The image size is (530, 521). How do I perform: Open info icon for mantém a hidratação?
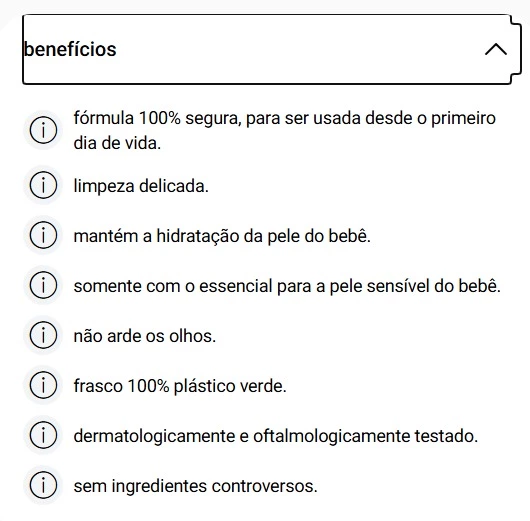(43, 235)
